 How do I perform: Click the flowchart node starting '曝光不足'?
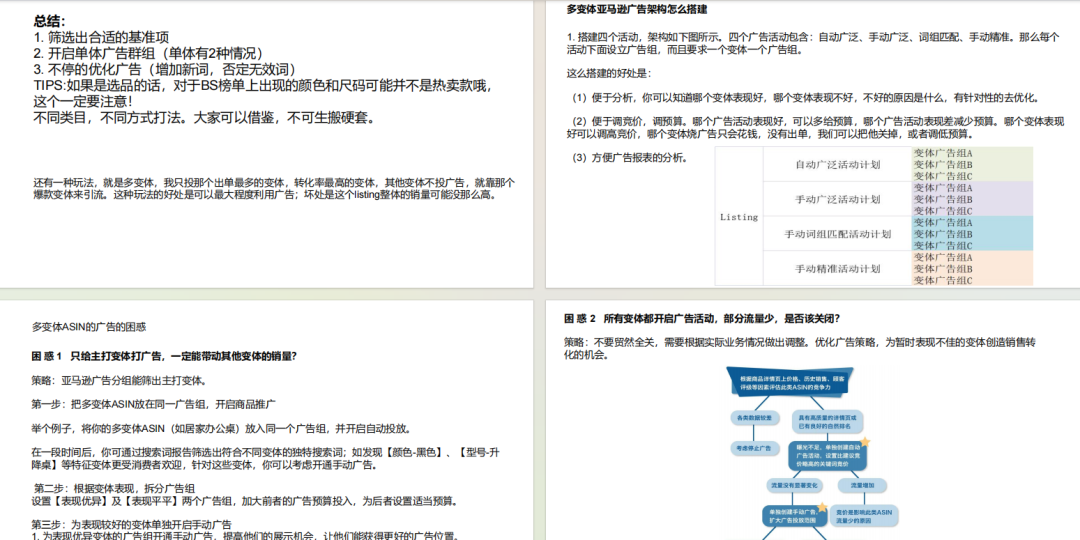pos(827,455)
